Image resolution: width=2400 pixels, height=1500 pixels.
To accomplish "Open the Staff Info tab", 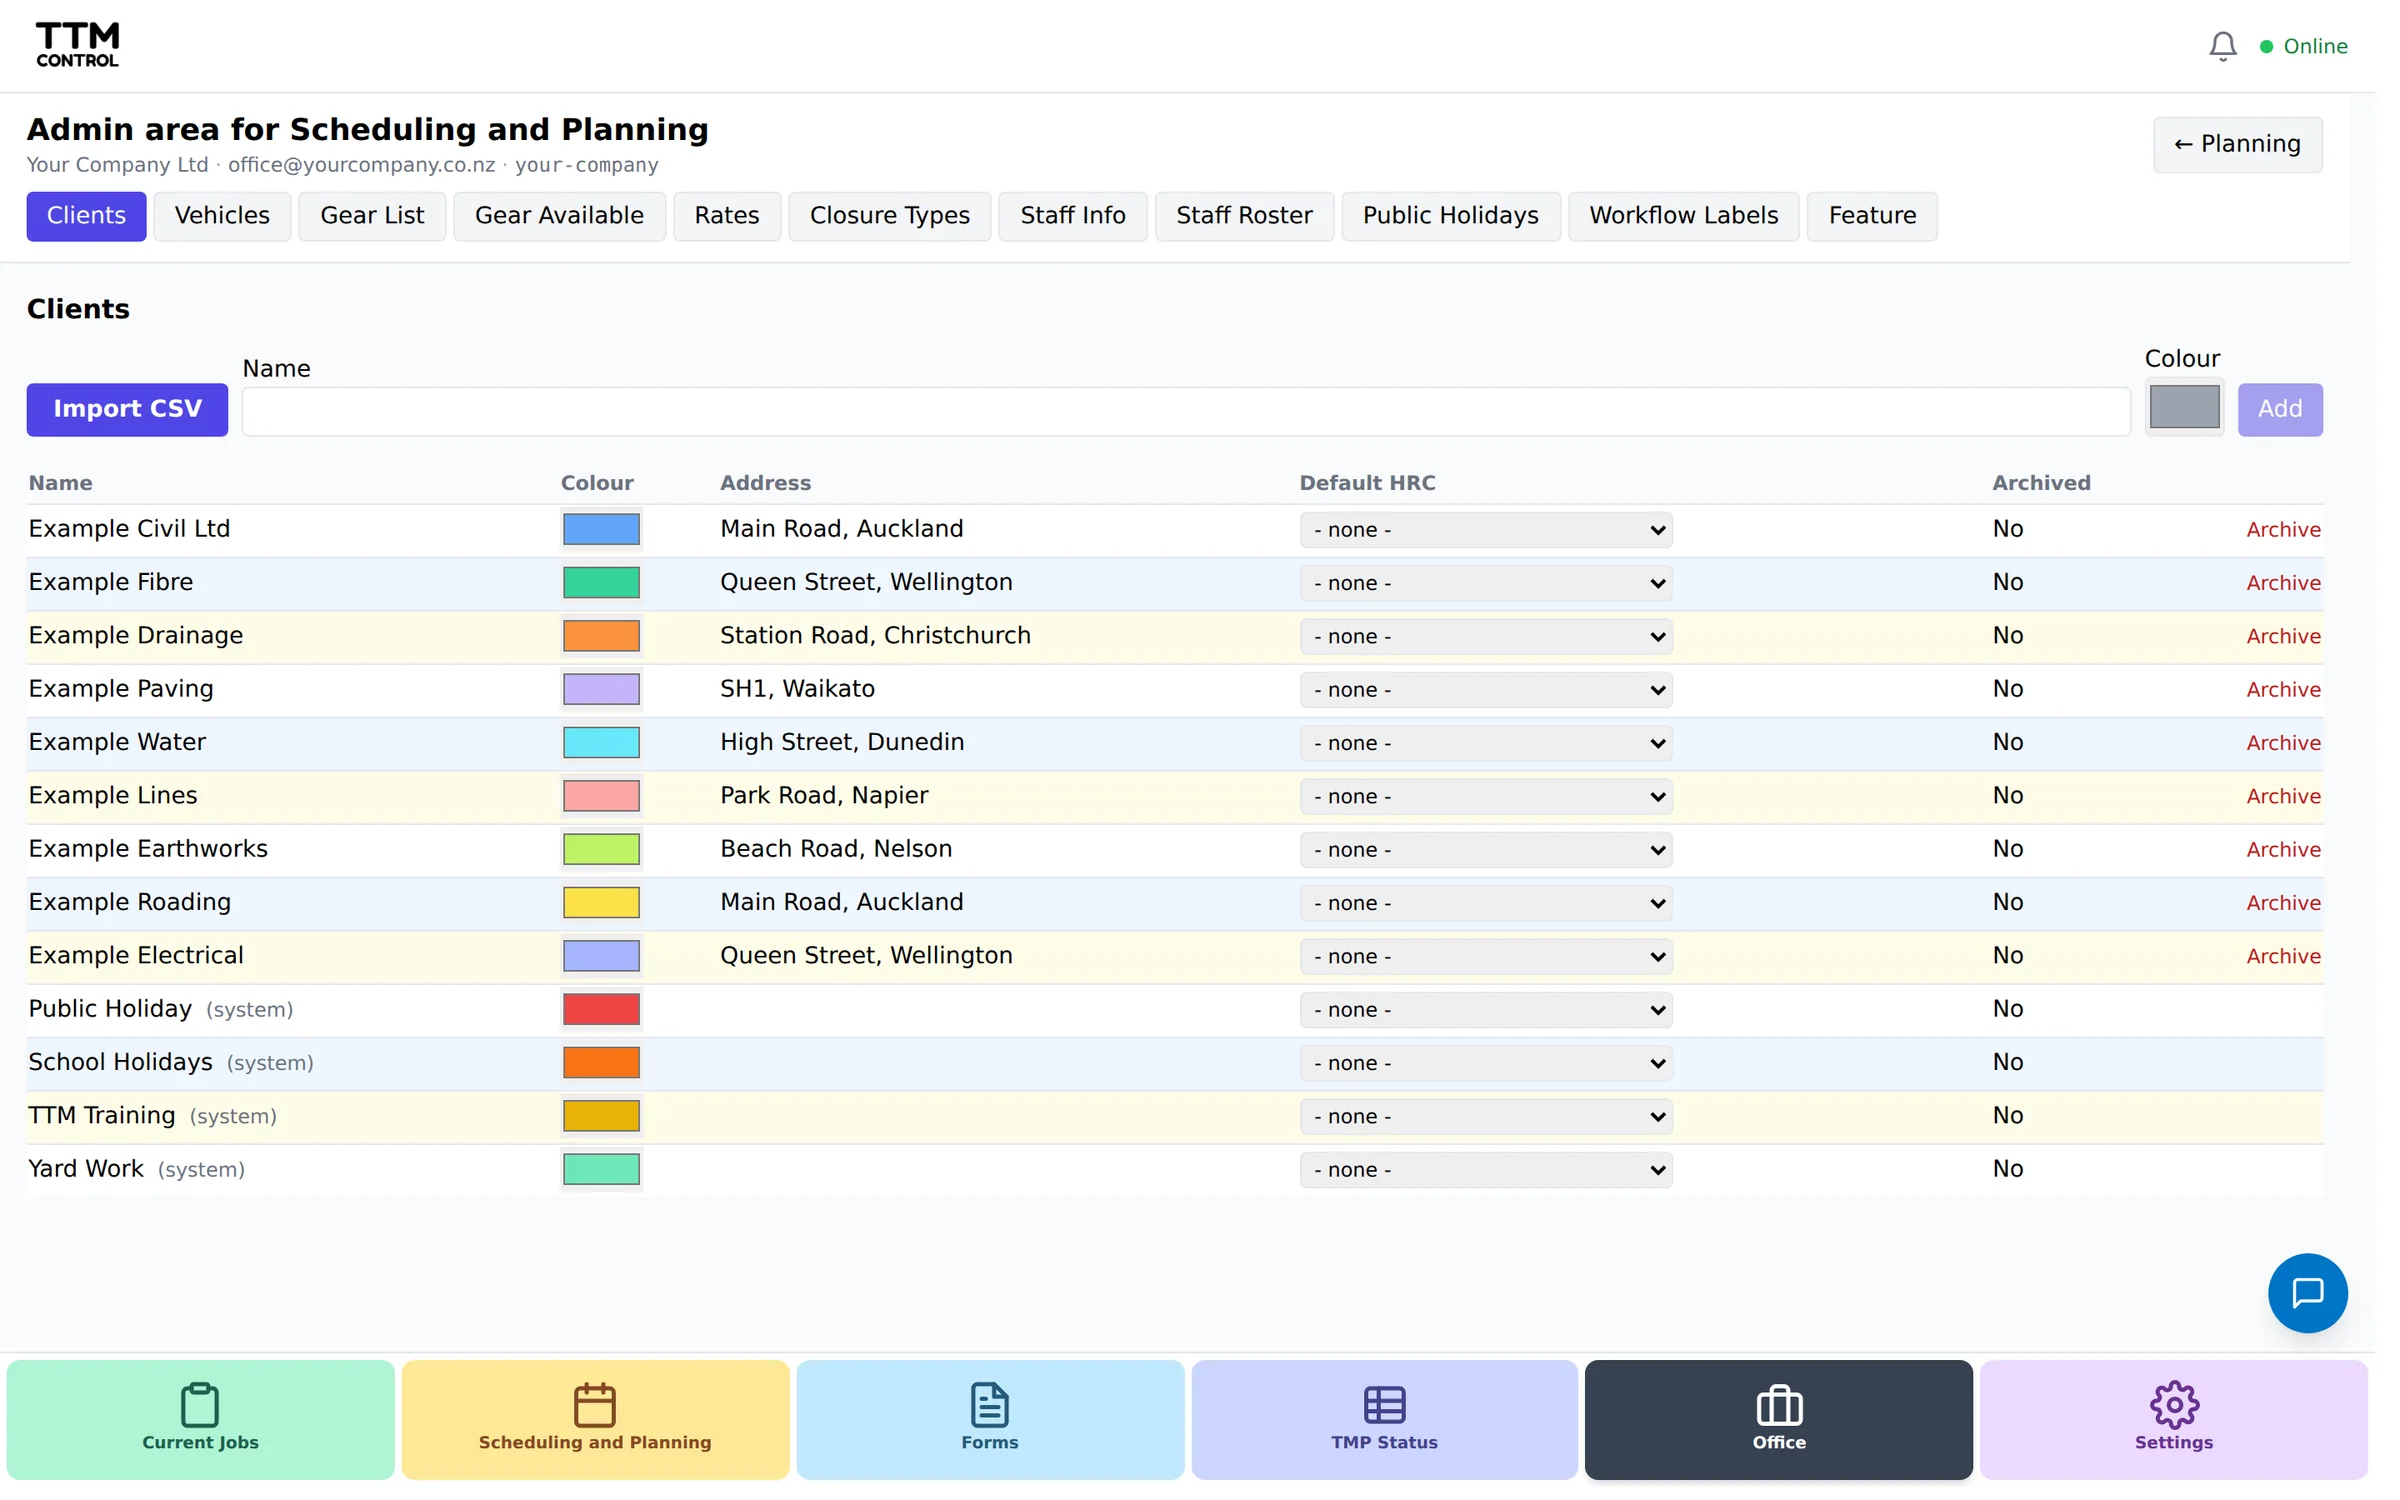I will click(1072, 216).
